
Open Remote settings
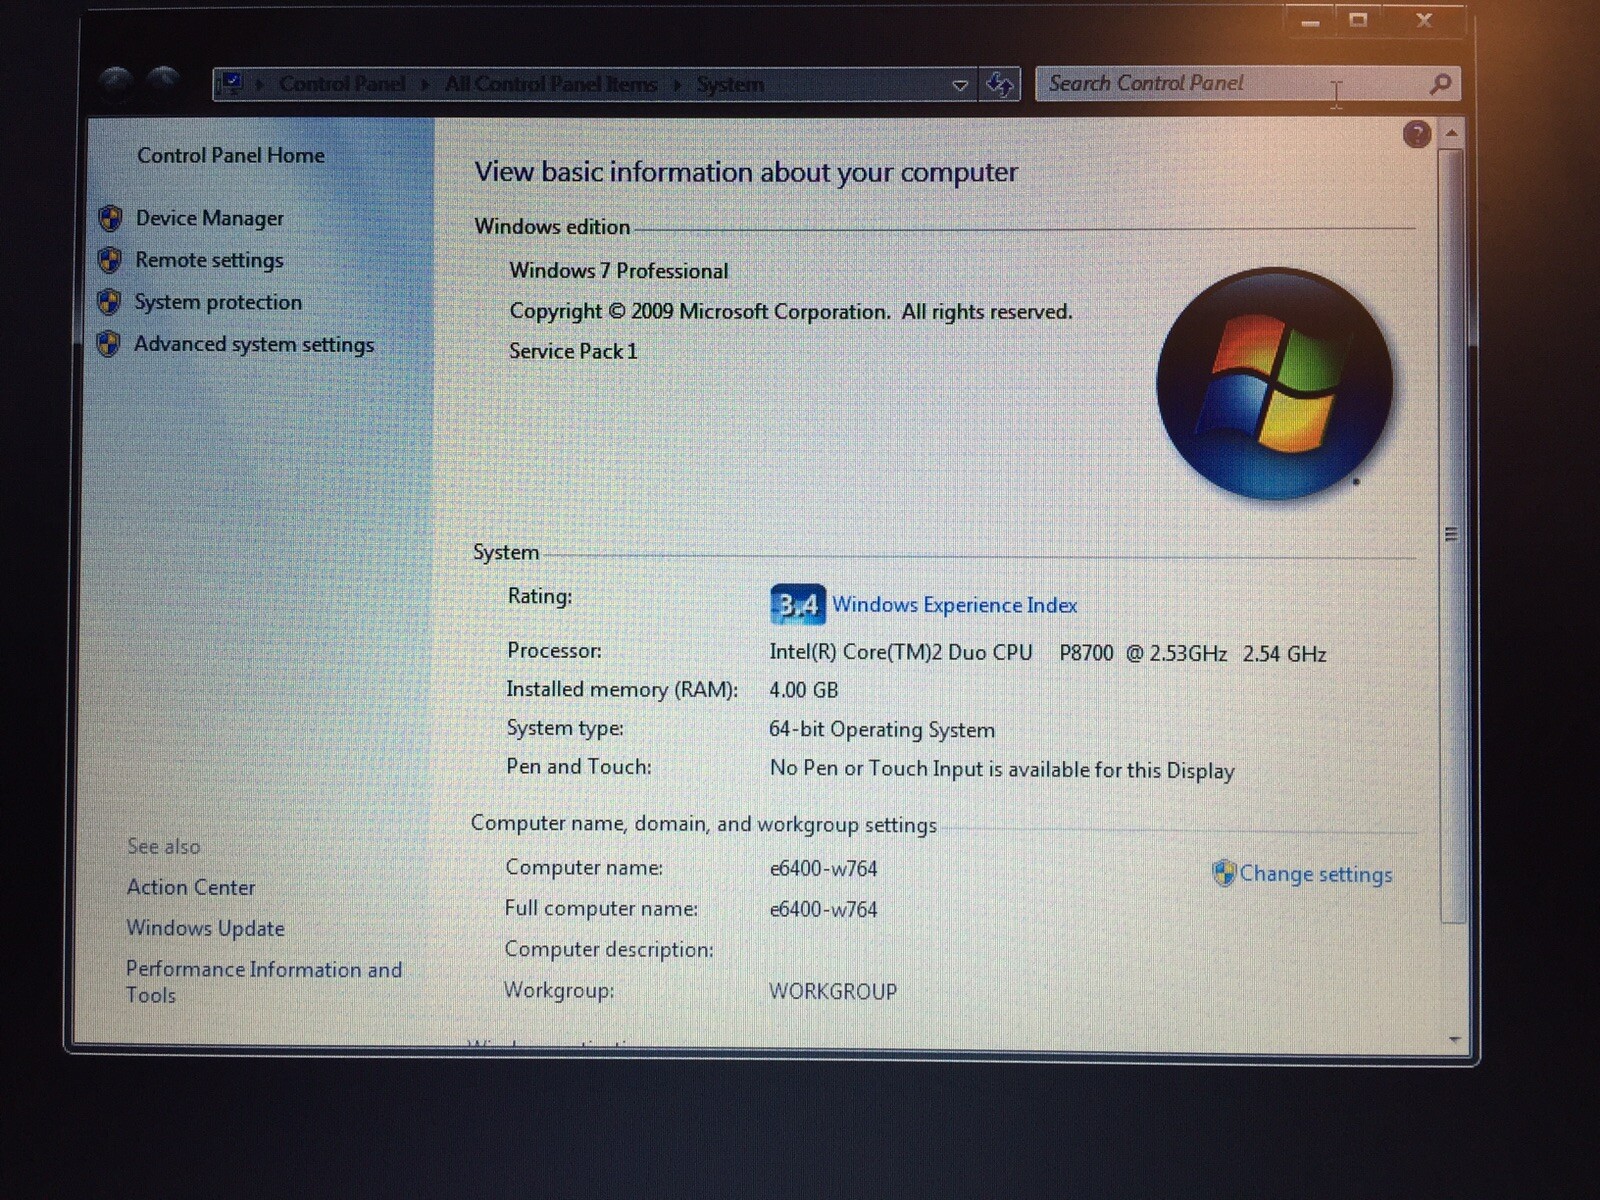209,260
